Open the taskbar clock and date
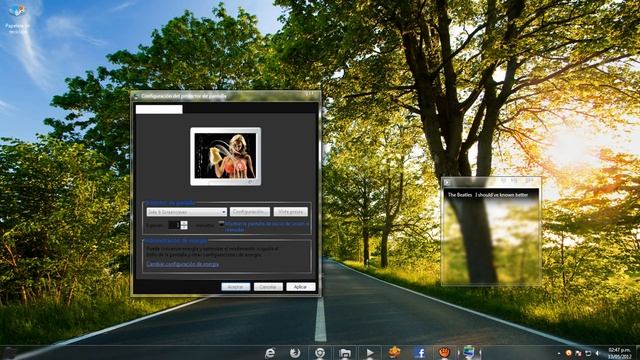This screenshot has width=640, height=360. (x=619, y=353)
